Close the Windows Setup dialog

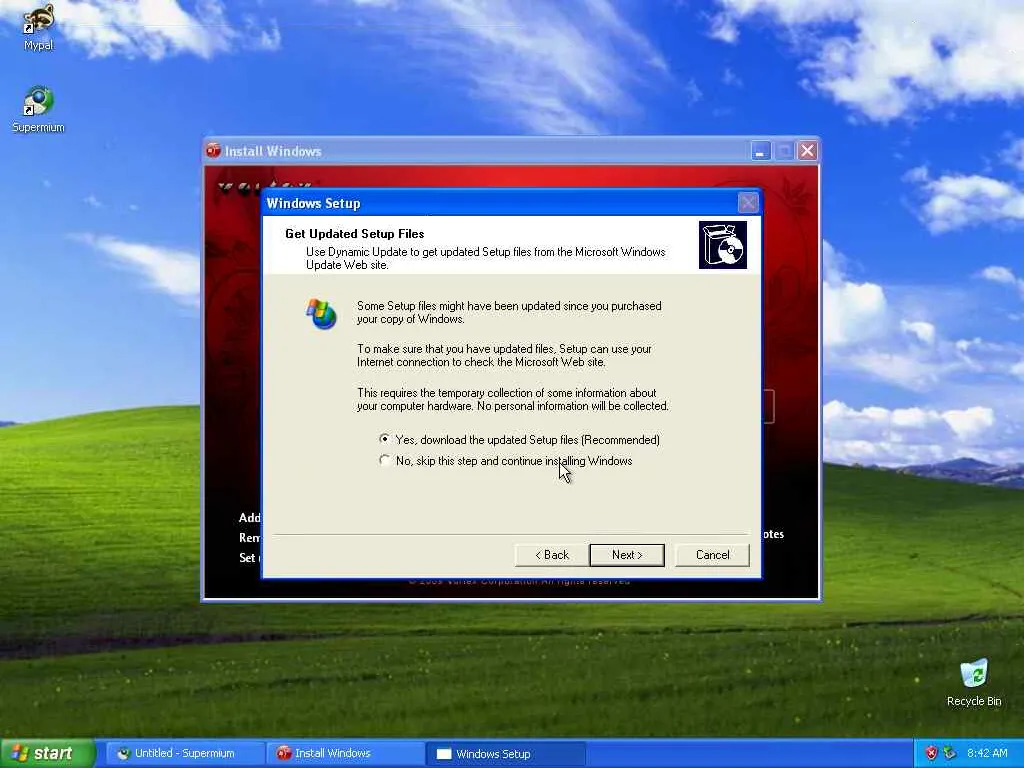point(748,203)
